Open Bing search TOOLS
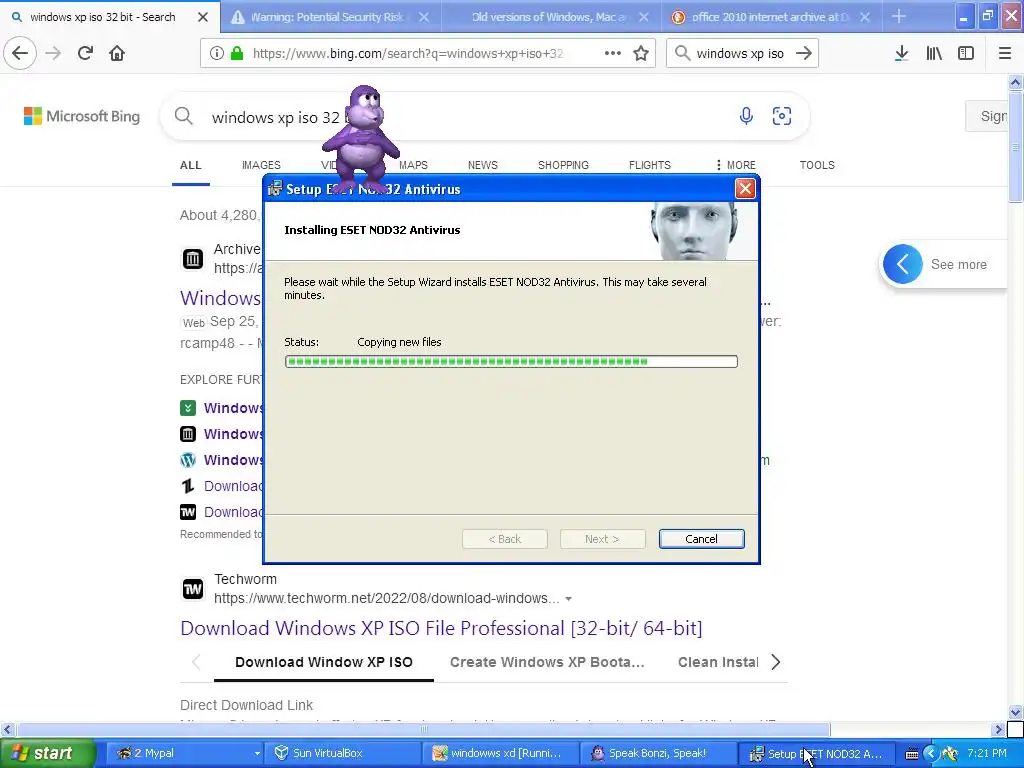This screenshot has height=768, width=1024. click(x=817, y=165)
